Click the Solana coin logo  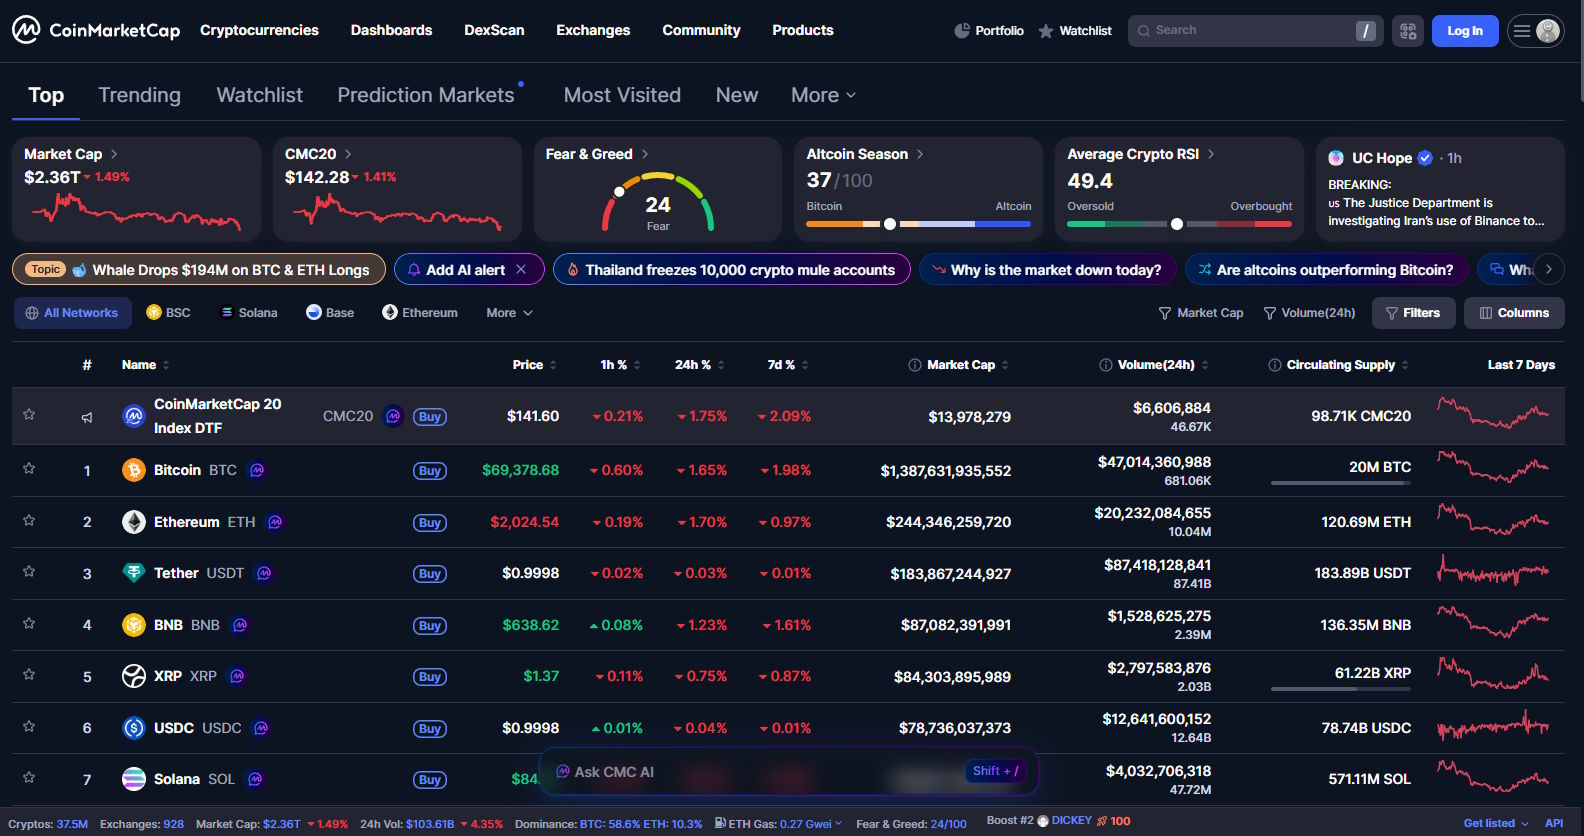pyautogui.click(x=134, y=779)
